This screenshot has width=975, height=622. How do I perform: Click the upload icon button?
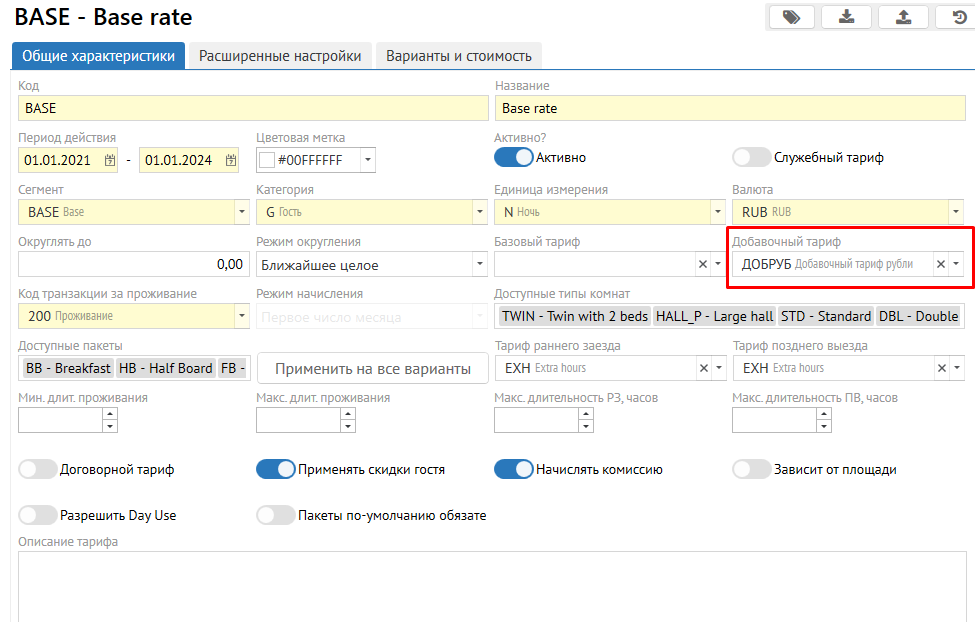click(x=903, y=17)
